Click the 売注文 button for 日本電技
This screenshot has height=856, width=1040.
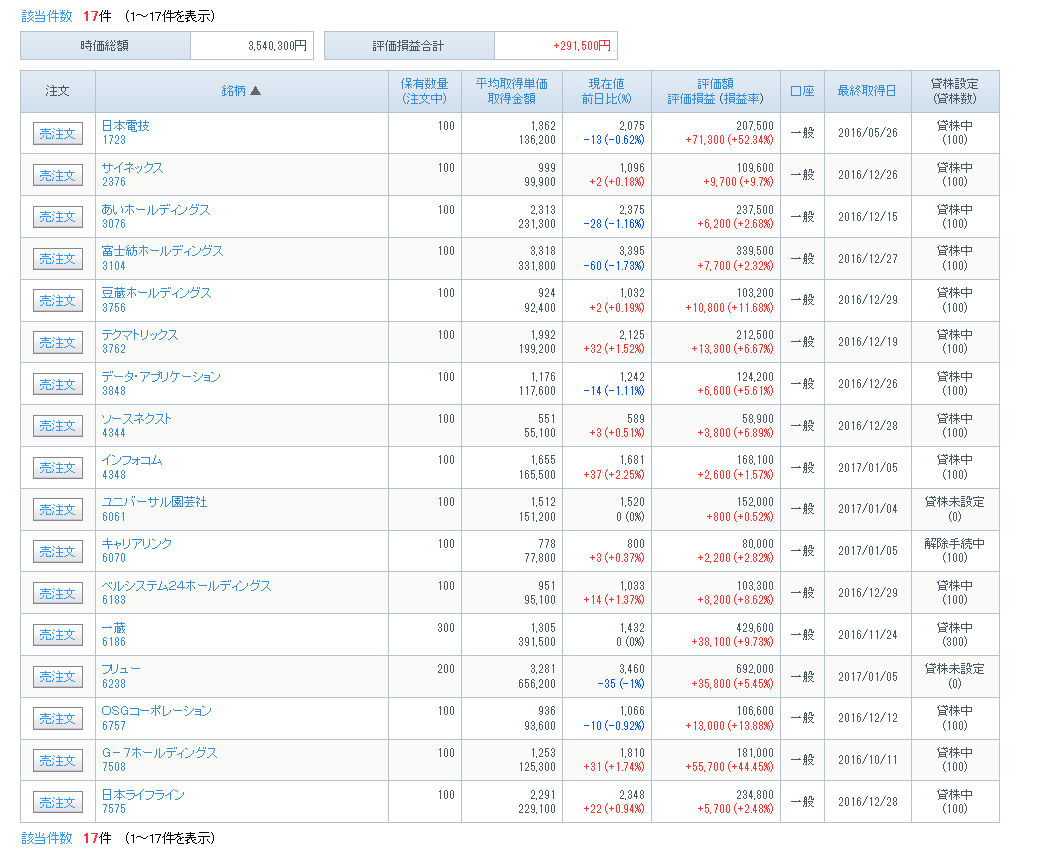point(58,133)
